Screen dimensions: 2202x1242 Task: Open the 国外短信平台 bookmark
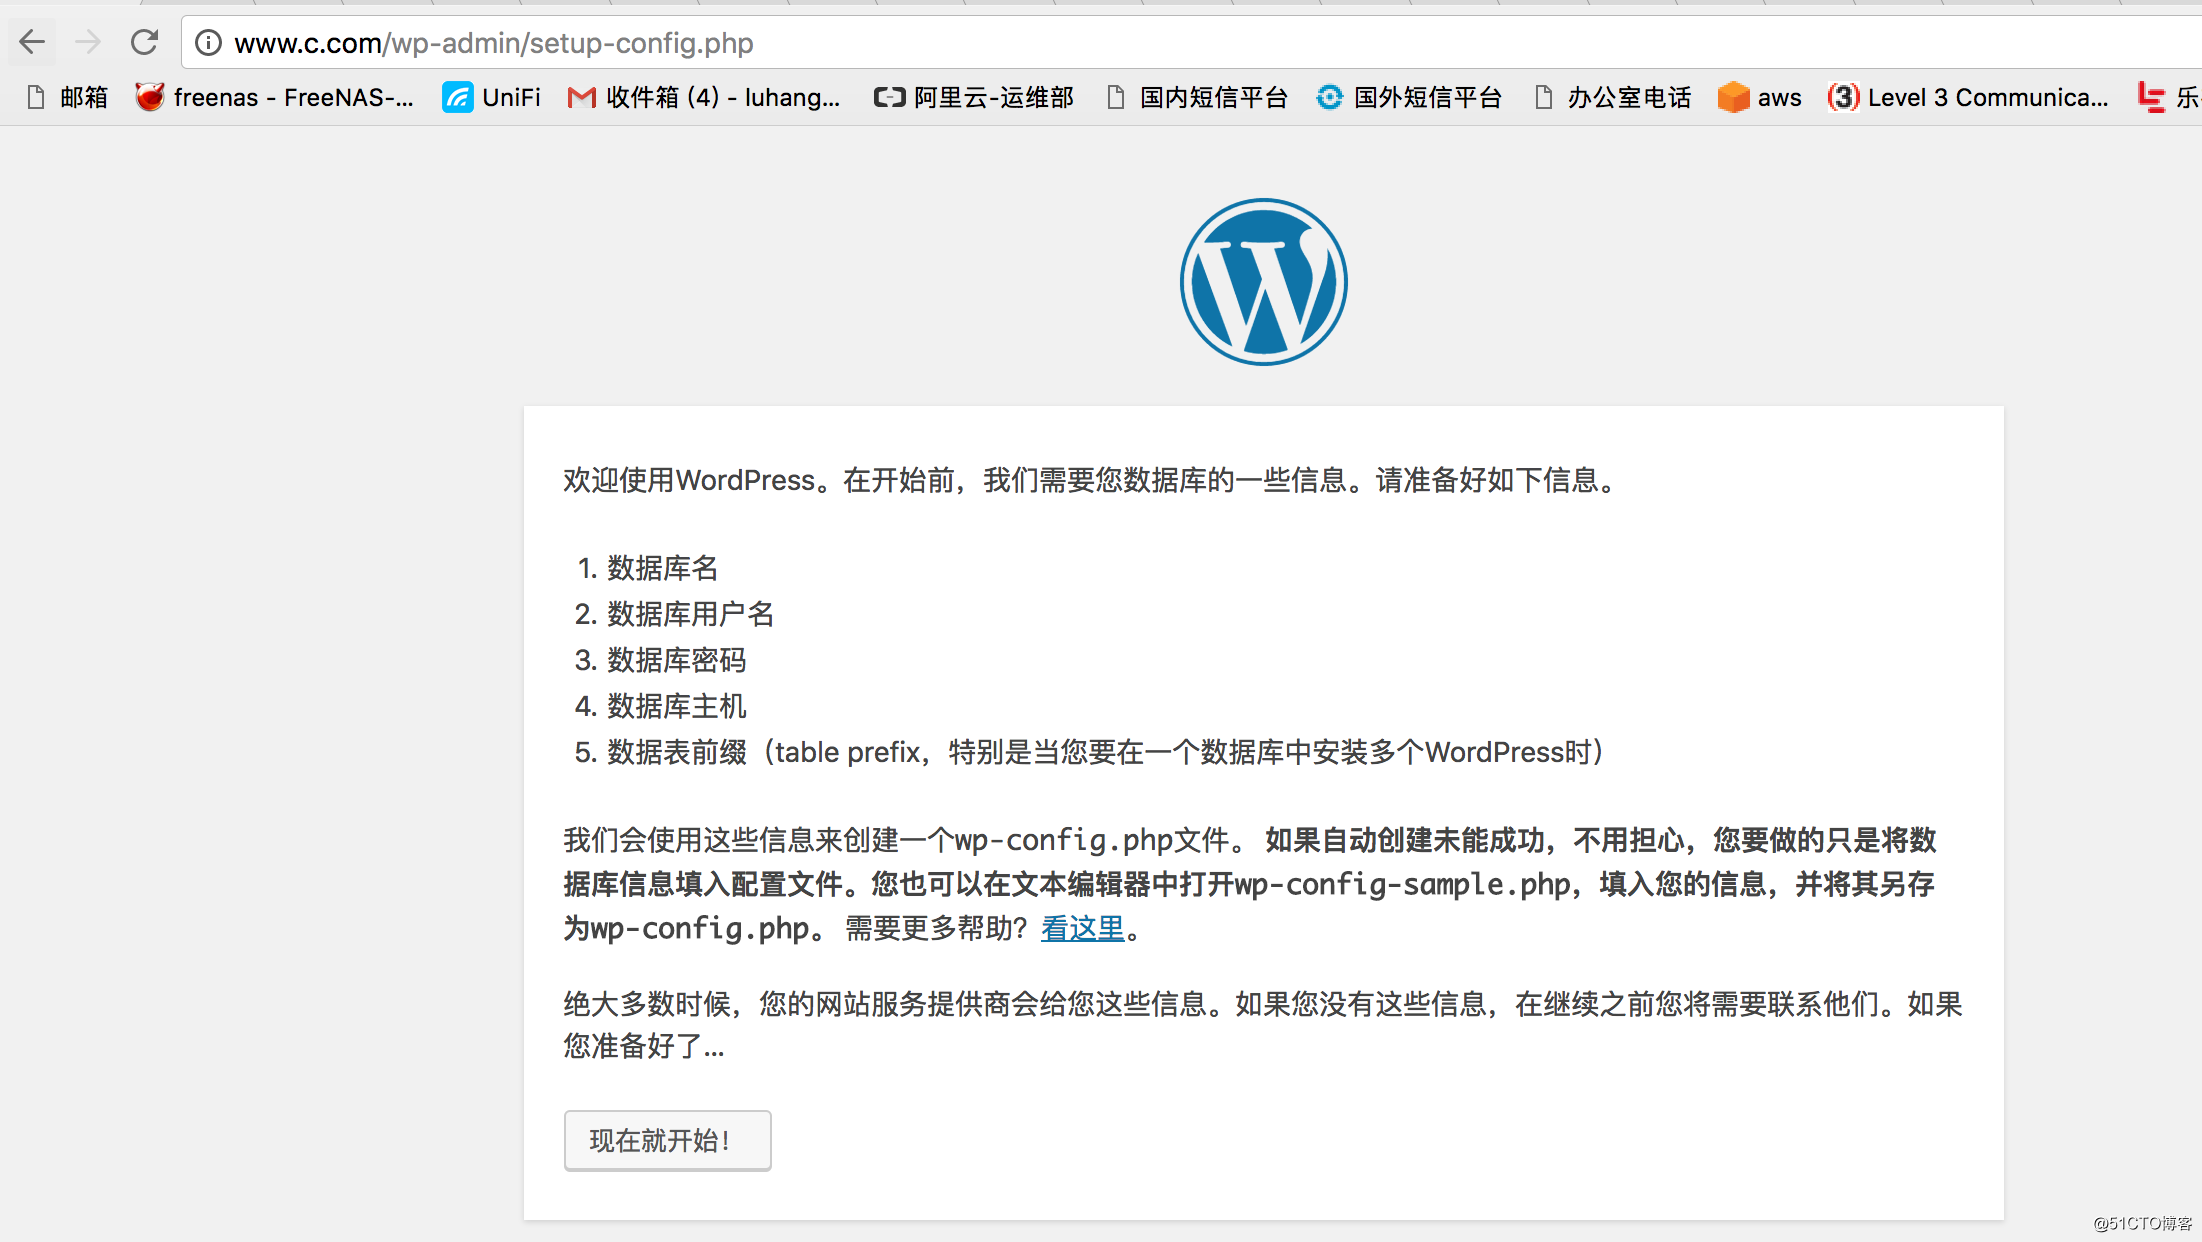[x=1410, y=97]
